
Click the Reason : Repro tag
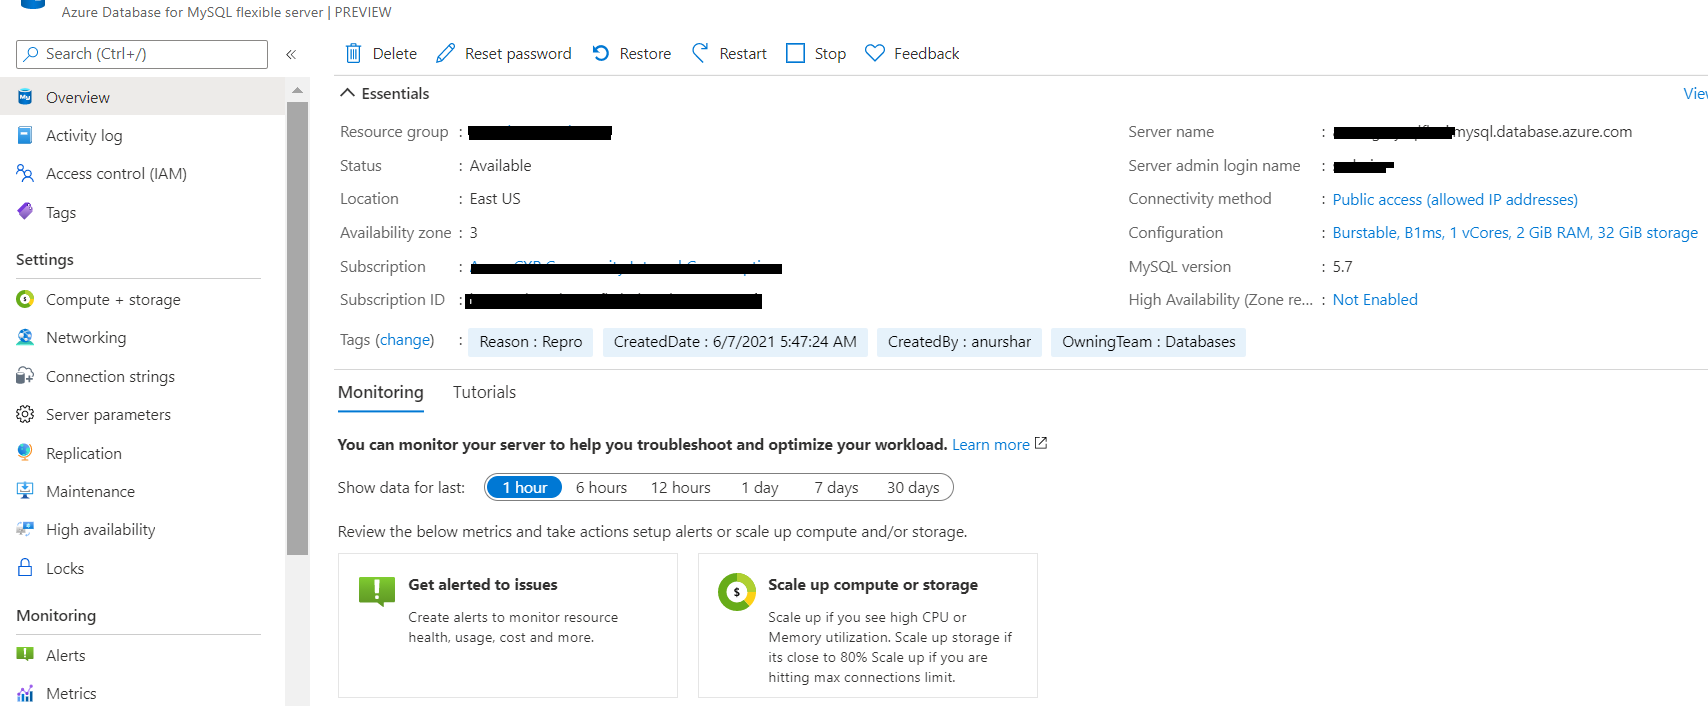[531, 342]
